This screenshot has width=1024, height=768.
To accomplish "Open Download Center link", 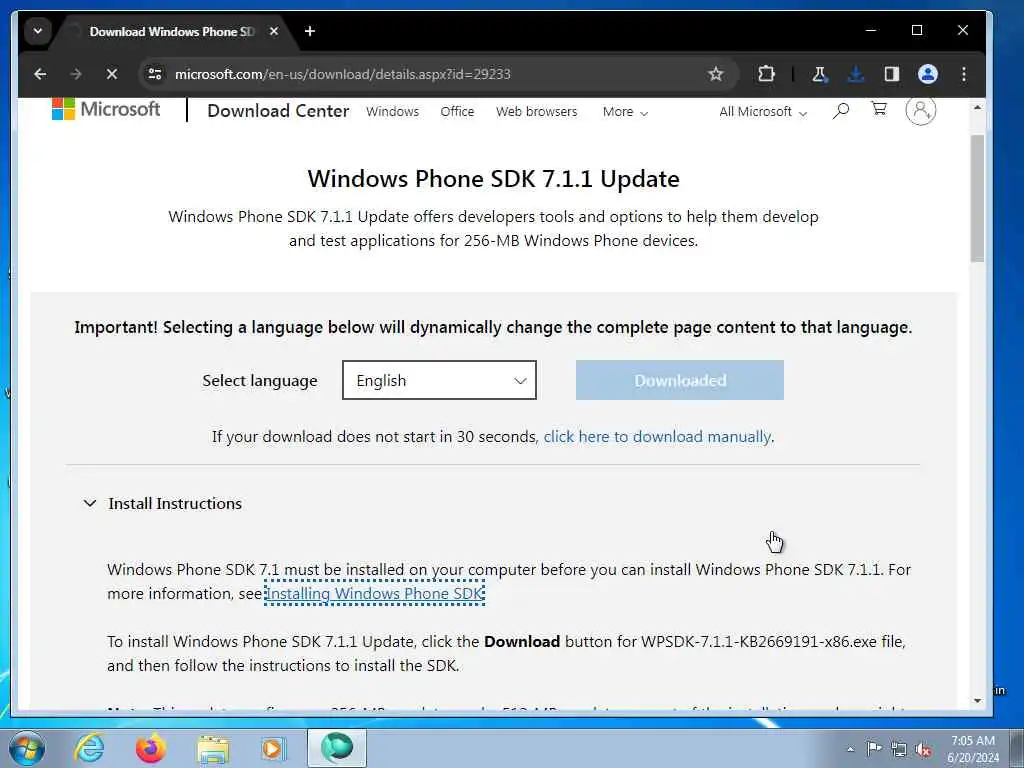I will pyautogui.click(x=278, y=111).
